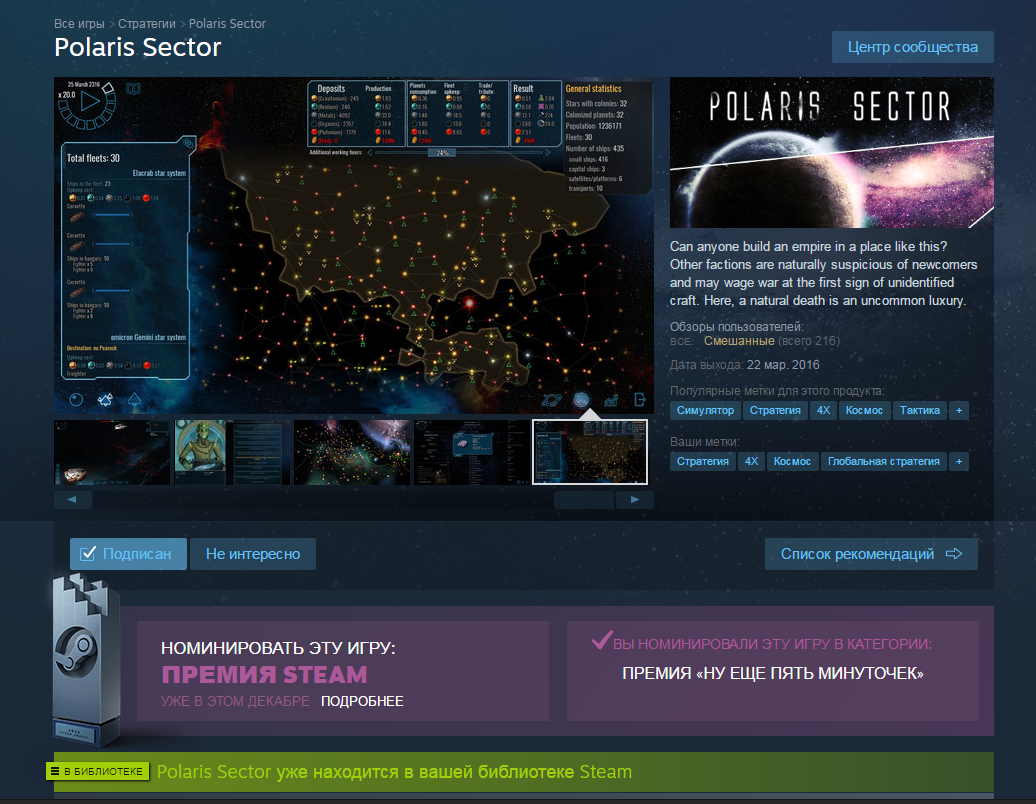The height and width of the screenshot is (804, 1036).
Task: Open the Polaris Sector breadcrumb link
Action: point(227,24)
